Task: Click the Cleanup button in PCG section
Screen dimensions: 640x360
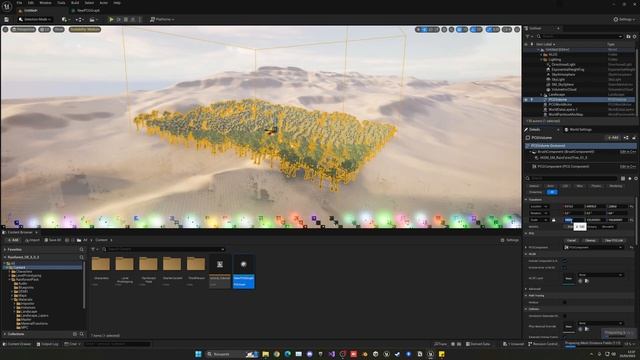Action: [x=590, y=240]
